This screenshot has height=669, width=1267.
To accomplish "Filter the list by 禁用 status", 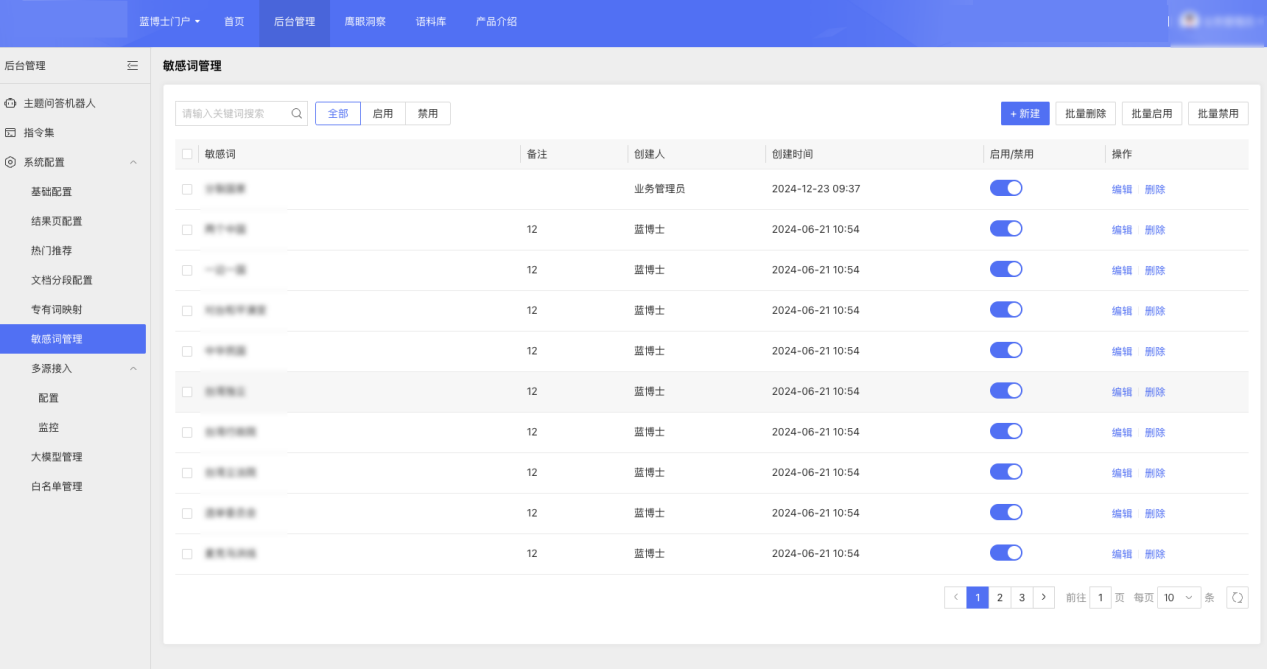I will (x=428, y=114).
